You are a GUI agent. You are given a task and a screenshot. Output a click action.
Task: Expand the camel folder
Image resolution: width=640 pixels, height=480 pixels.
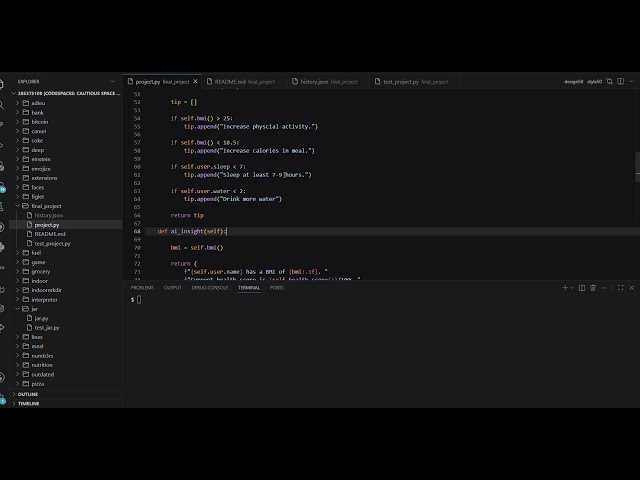click(18, 131)
